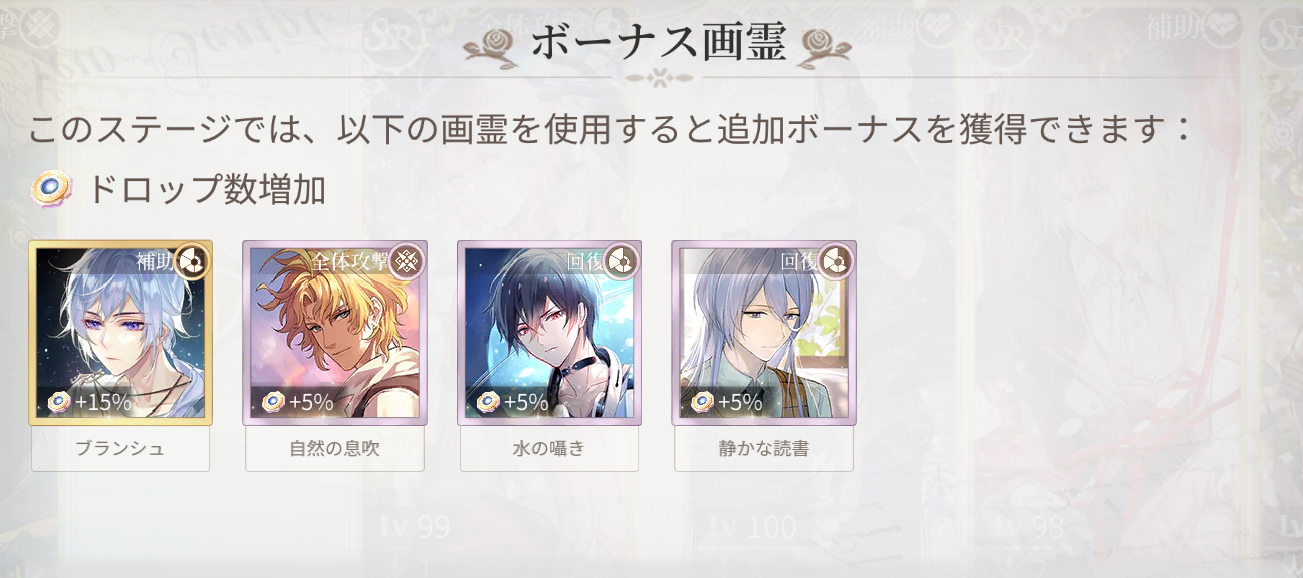Select the 水の囁き character portrait
Image resolution: width=1303 pixels, height=578 pixels.
pos(549,333)
